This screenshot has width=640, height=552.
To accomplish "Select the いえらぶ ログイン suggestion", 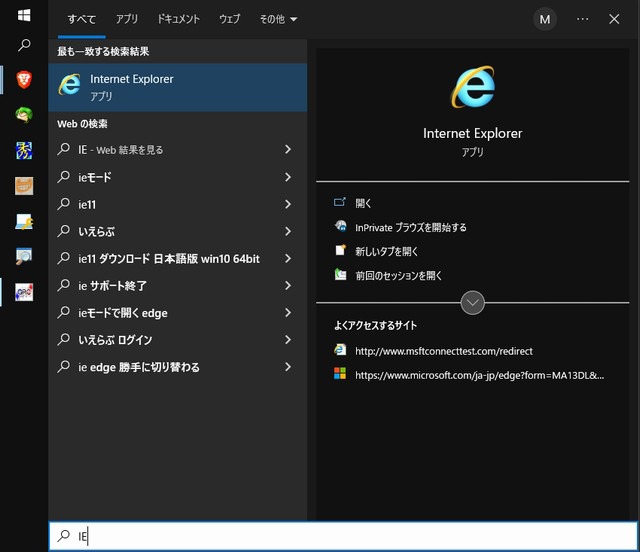I will 178,340.
